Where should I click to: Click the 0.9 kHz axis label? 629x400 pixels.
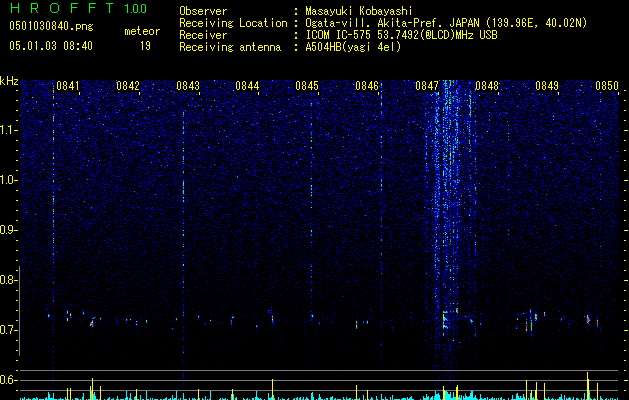pyautogui.click(x=8, y=230)
